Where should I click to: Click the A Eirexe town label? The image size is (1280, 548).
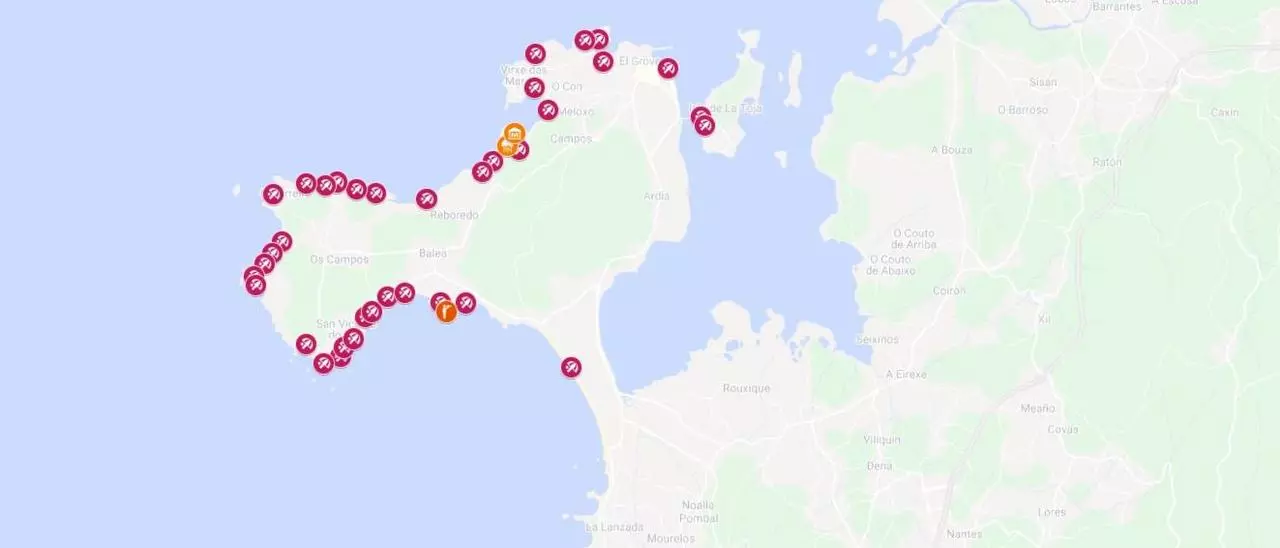click(906, 374)
